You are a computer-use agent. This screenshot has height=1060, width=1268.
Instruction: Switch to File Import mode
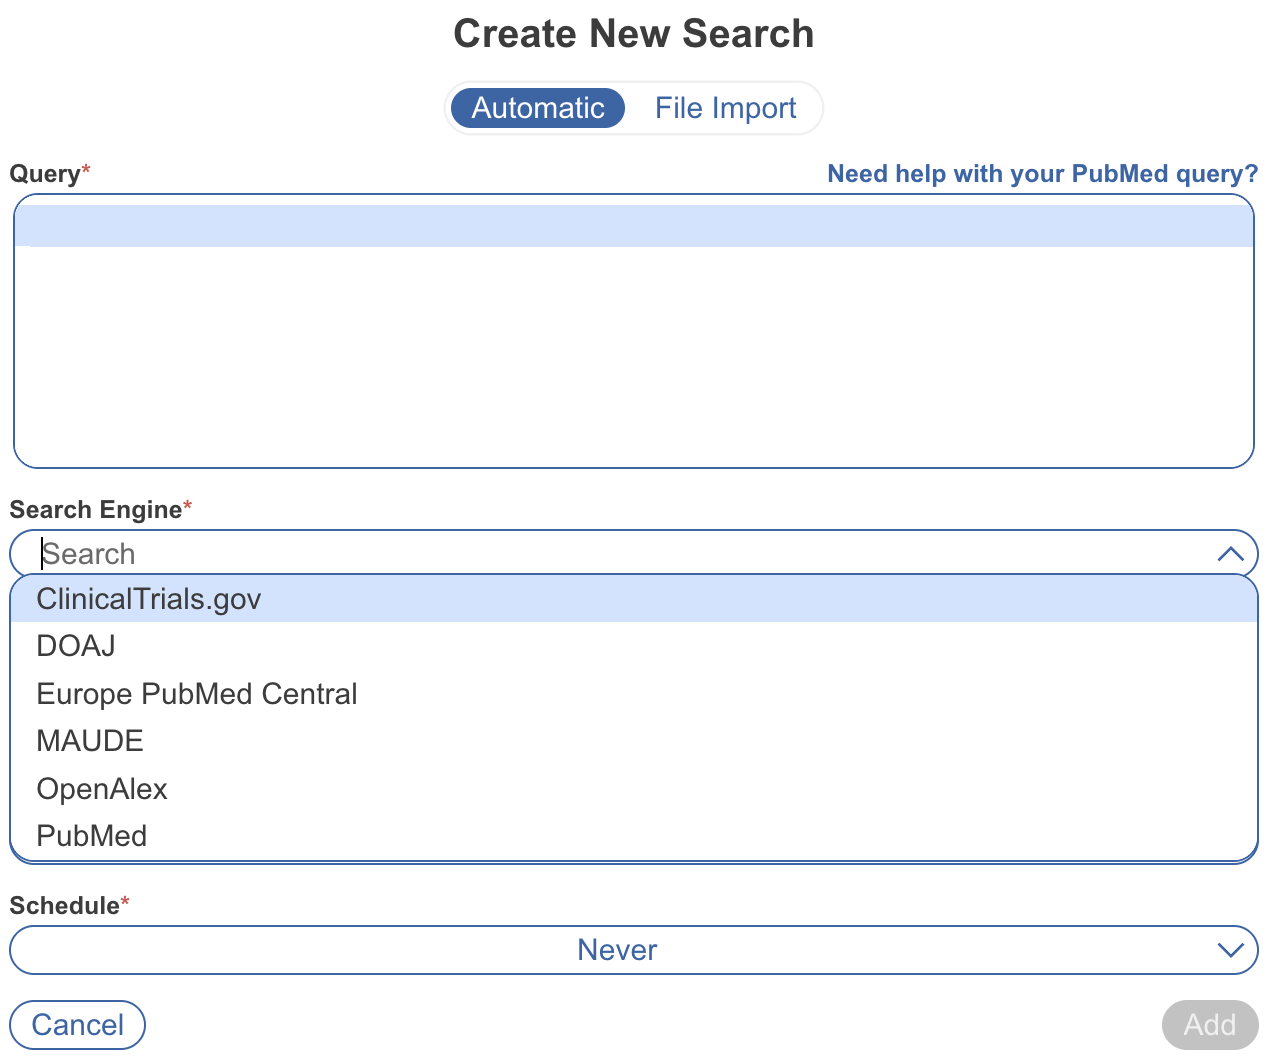tap(725, 108)
